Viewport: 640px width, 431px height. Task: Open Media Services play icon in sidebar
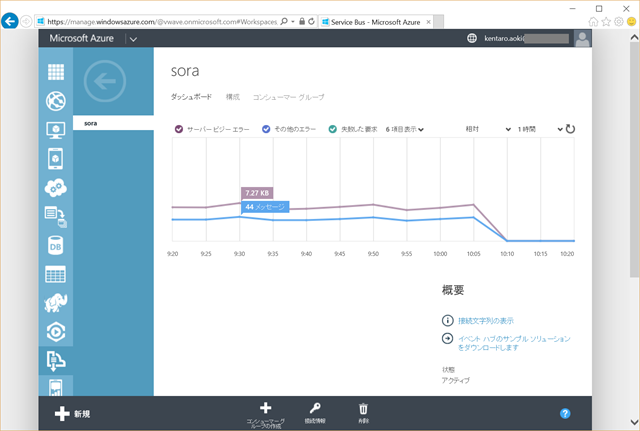(56, 332)
